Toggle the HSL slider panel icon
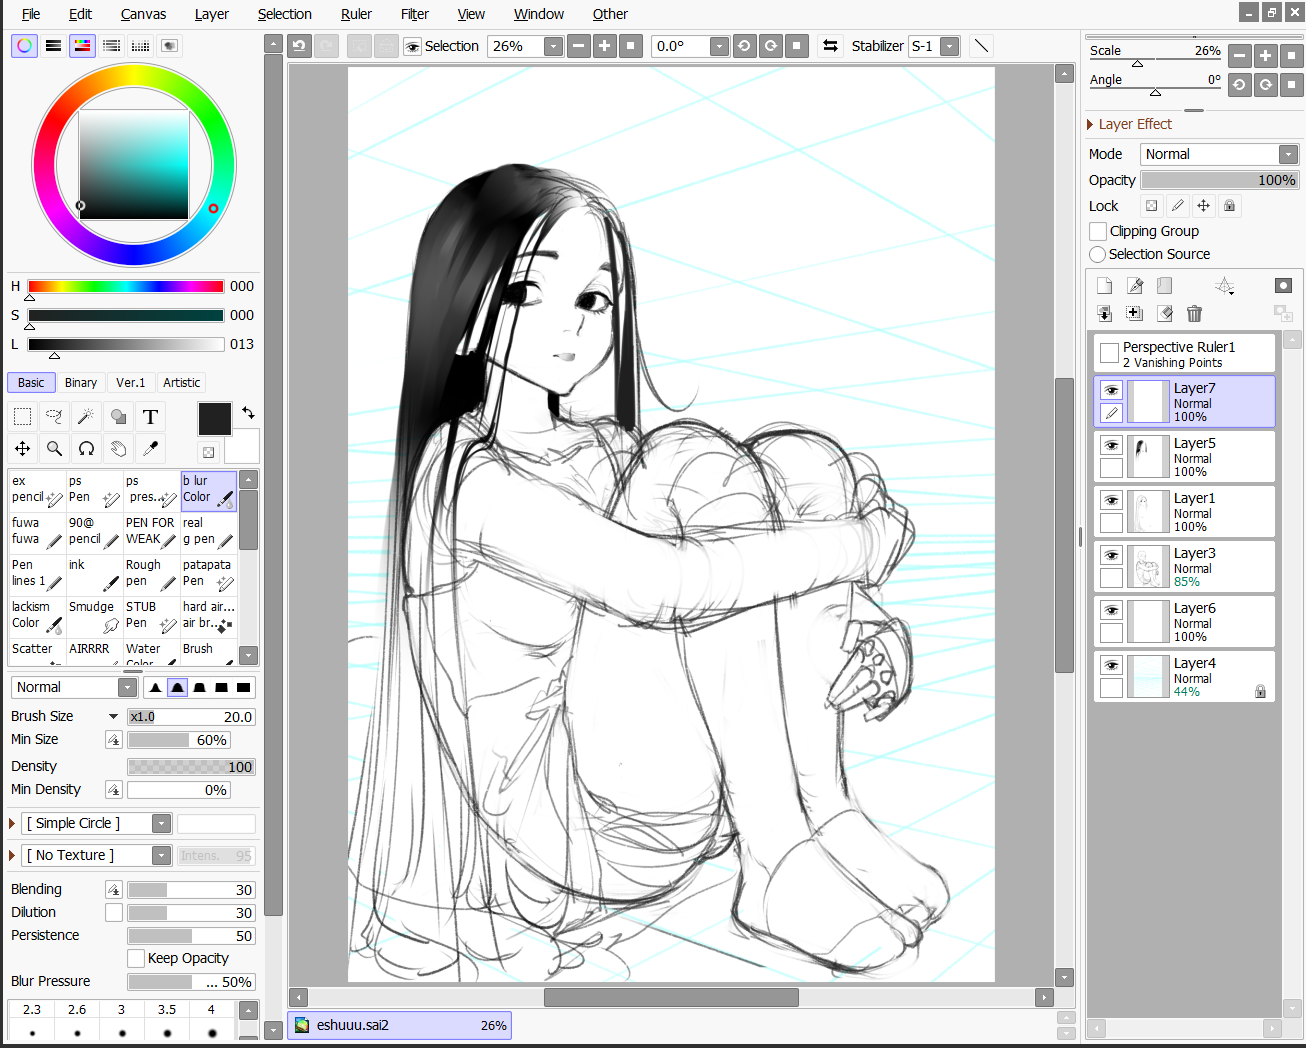 tap(83, 46)
